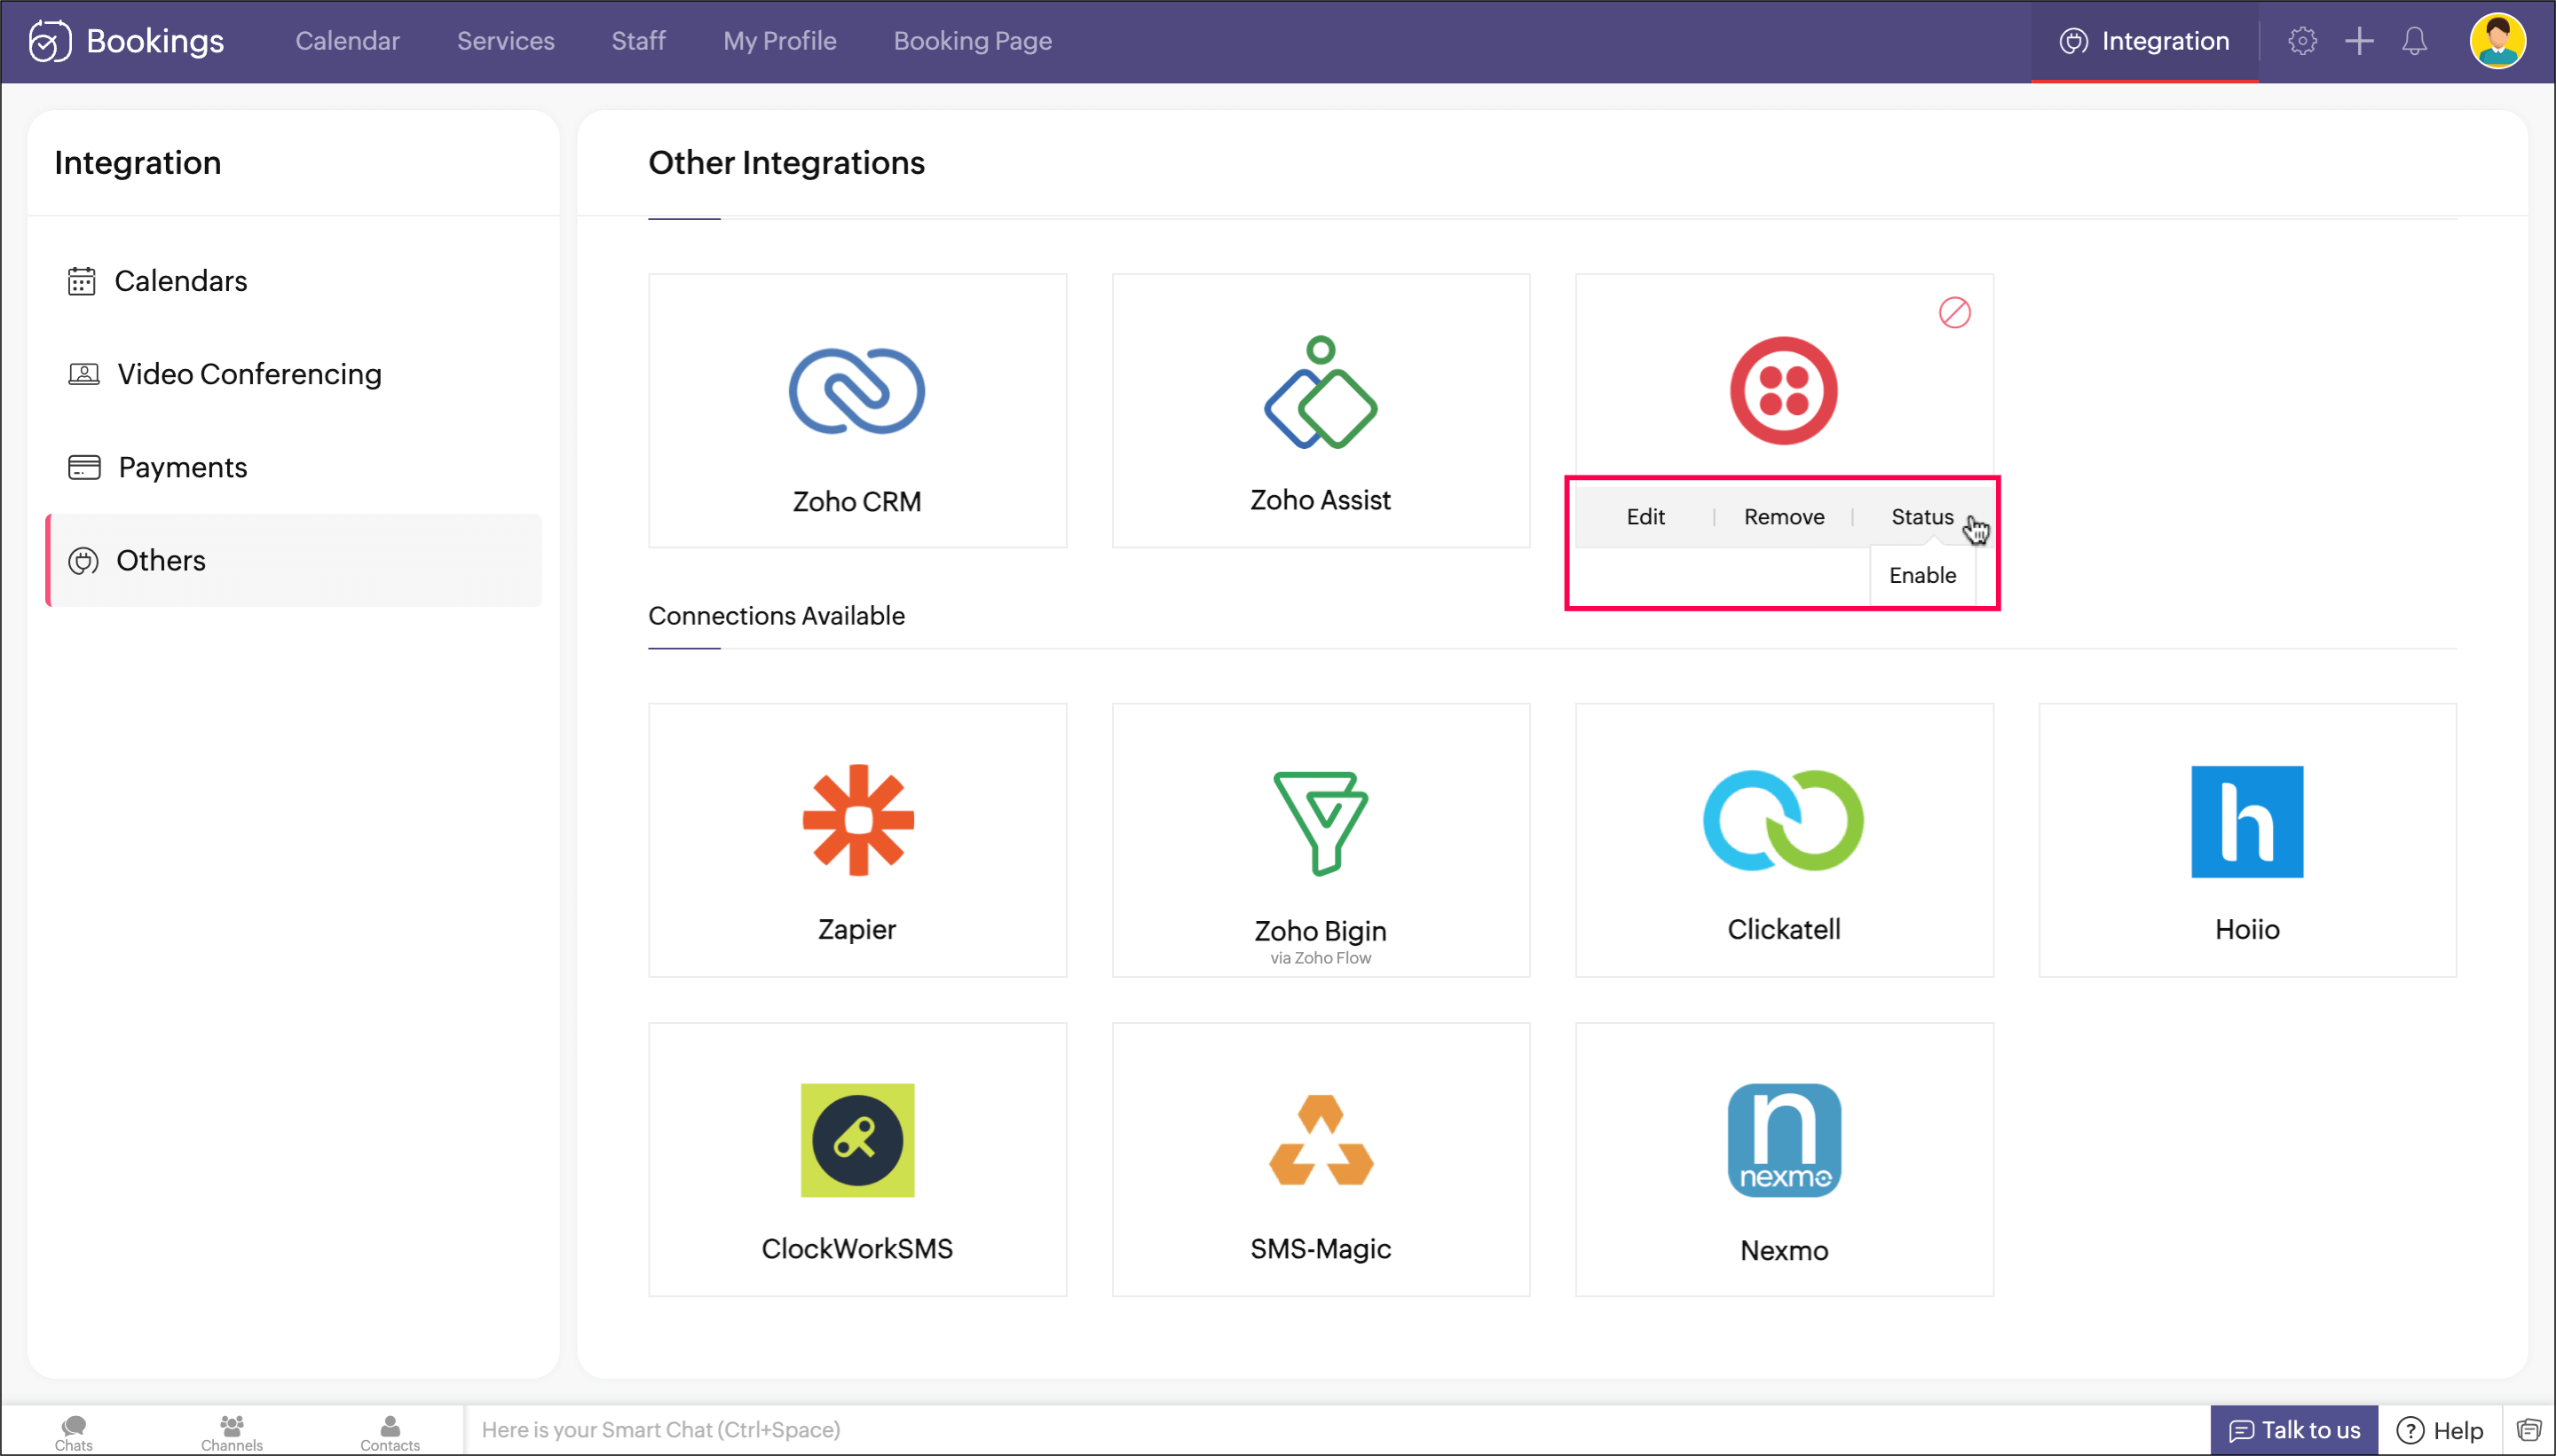This screenshot has height=1456, width=2556.
Task: Open the Status dropdown on Twilio card
Action: (1921, 517)
